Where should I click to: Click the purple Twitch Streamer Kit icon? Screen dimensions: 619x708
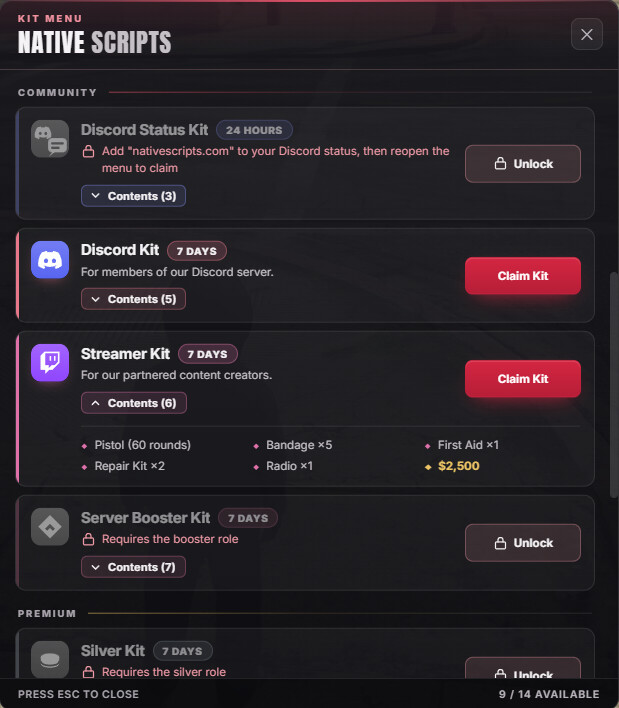coord(50,363)
